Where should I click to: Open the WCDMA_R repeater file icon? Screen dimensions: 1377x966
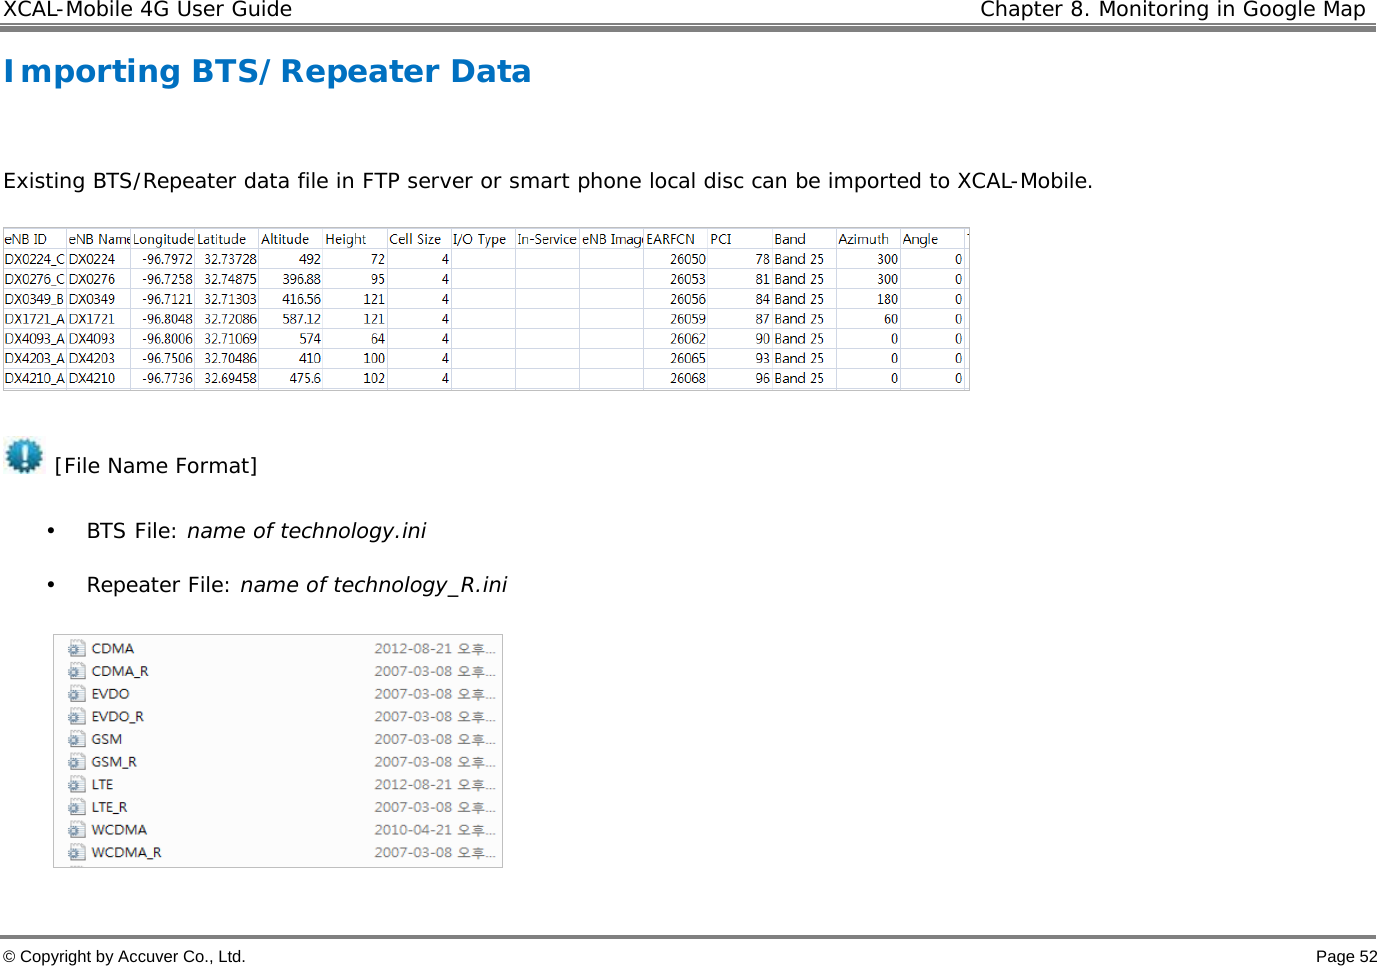click(x=77, y=852)
